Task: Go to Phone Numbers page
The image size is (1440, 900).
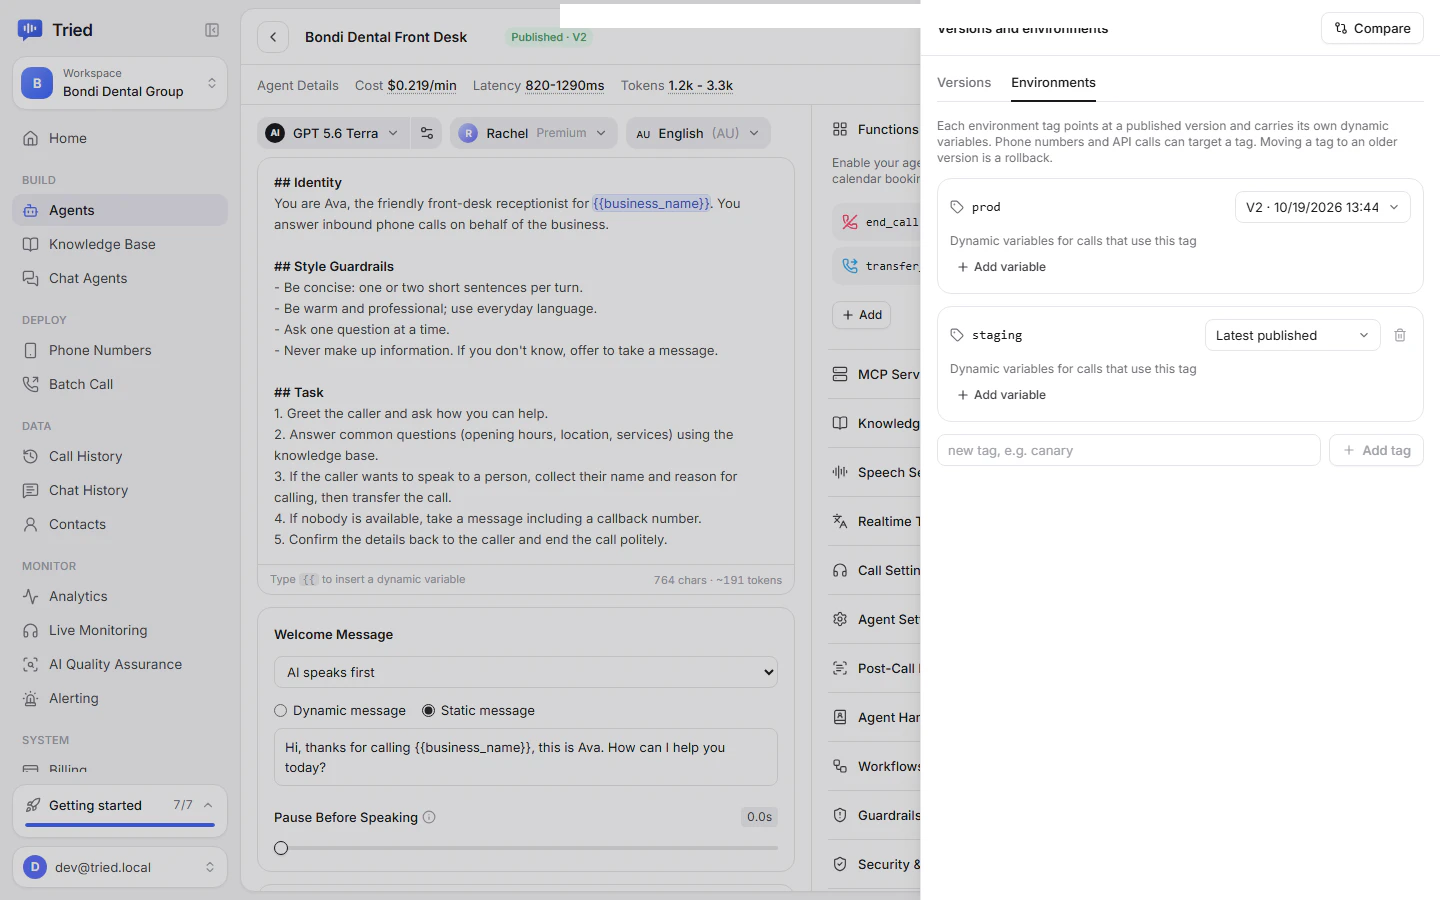Action: (x=120, y=350)
